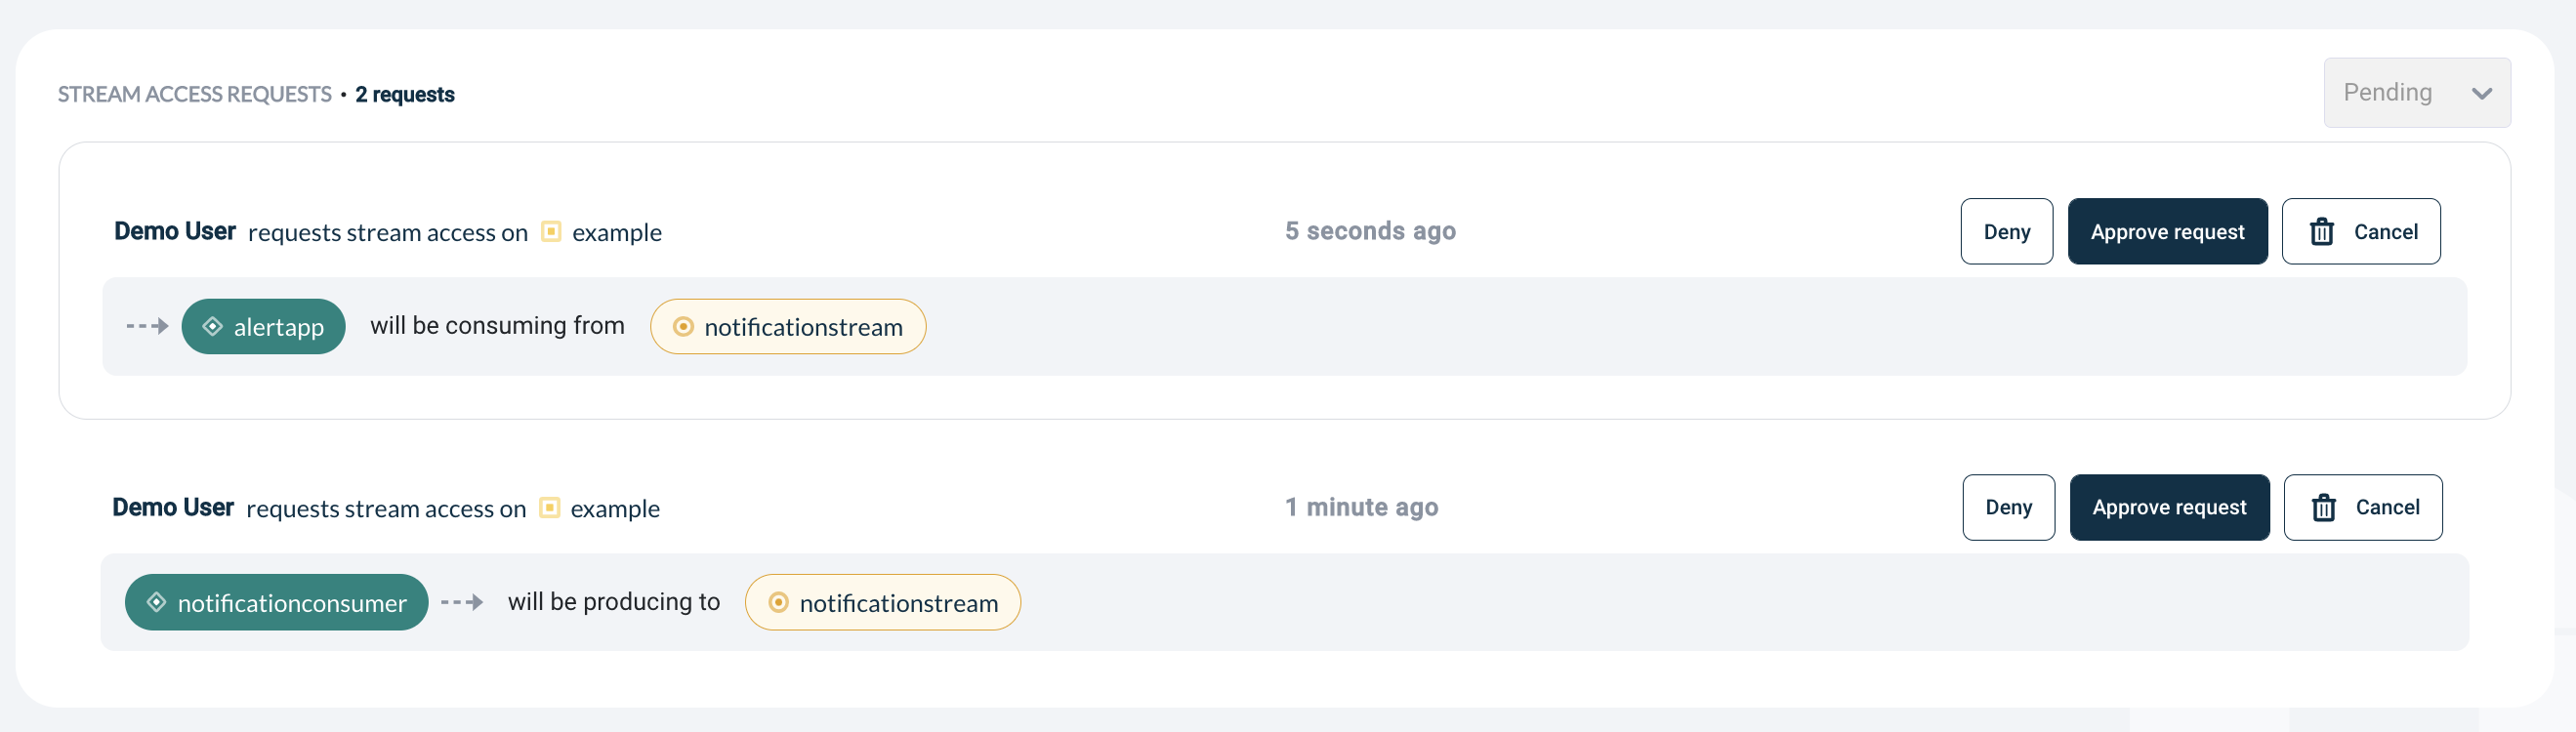Open the example link in first request
Screen dimensions: 2576x732
617,233
